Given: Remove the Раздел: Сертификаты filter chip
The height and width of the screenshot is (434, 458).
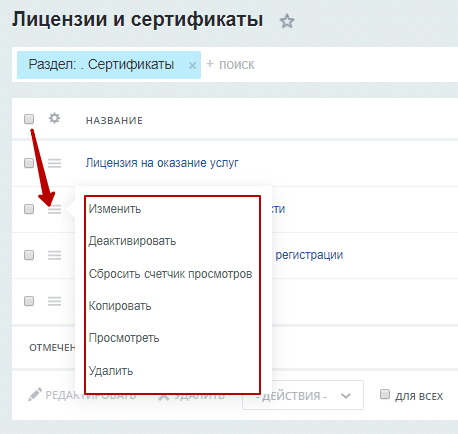Looking at the screenshot, I should coord(192,65).
